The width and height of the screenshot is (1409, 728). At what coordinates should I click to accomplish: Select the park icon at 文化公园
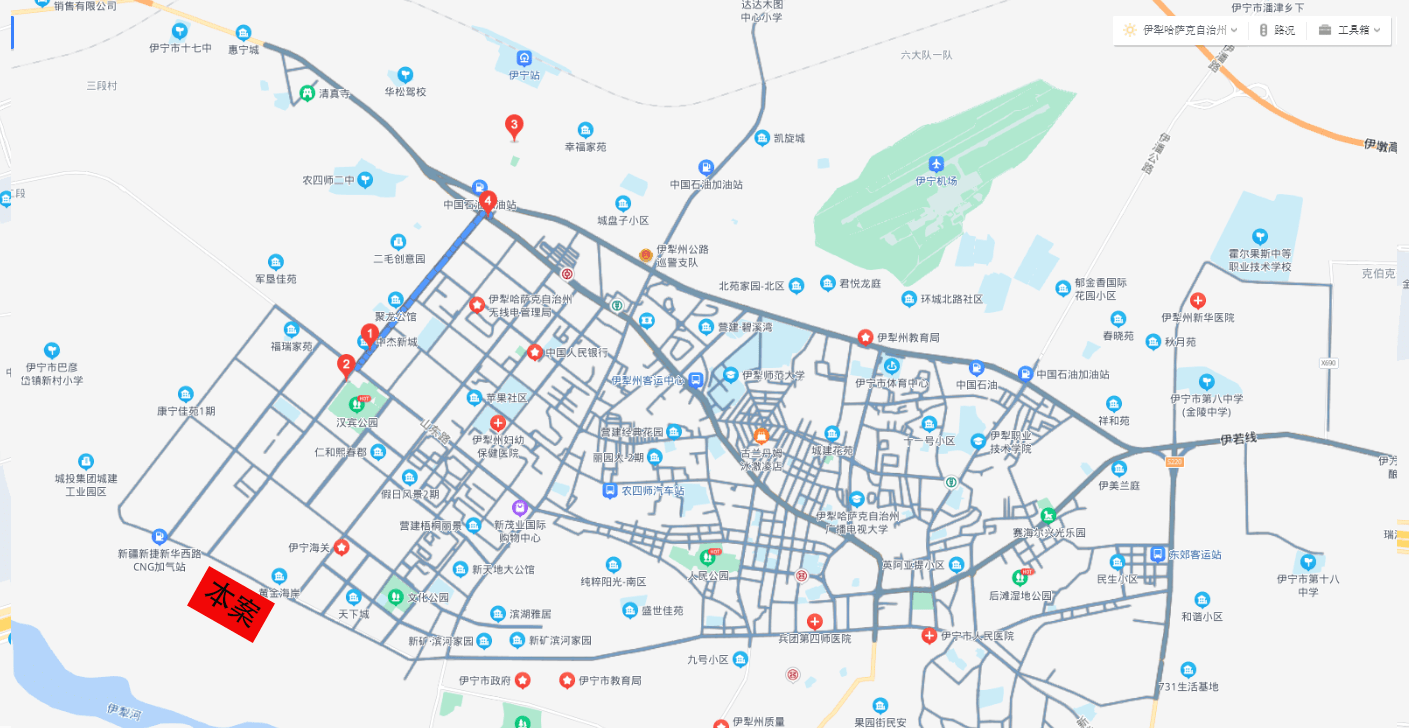(x=394, y=597)
